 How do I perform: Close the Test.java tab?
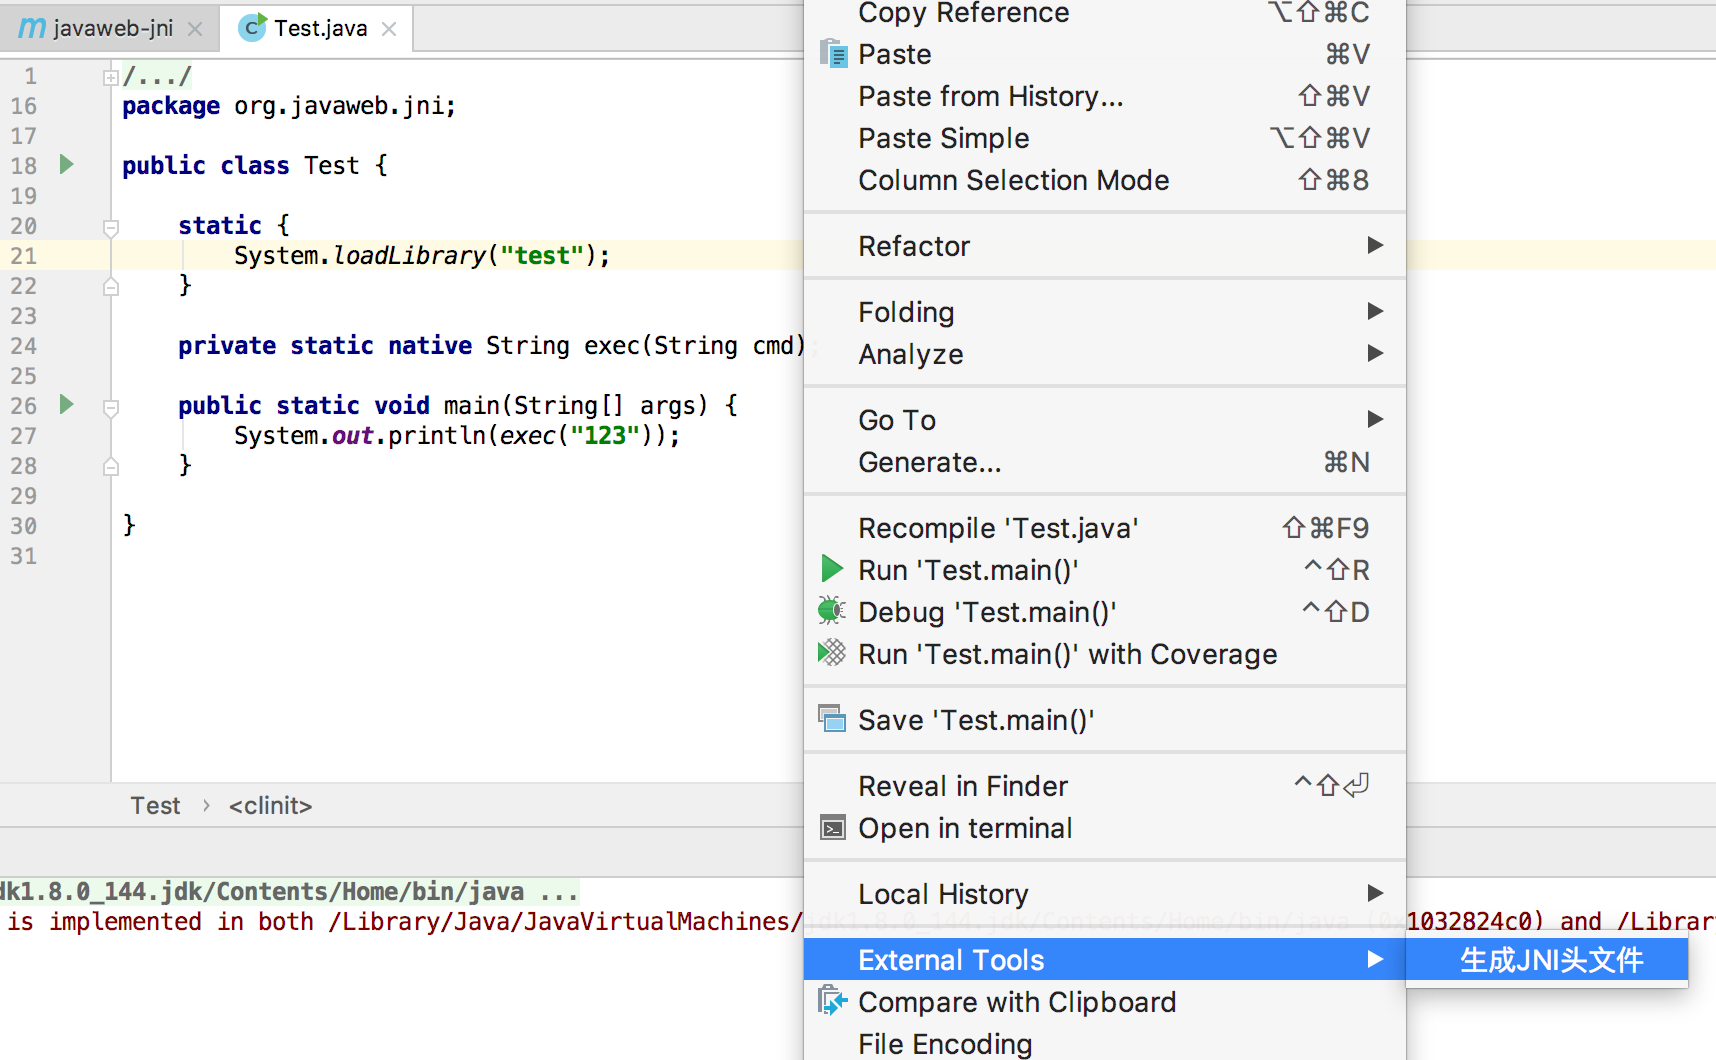pos(389,29)
